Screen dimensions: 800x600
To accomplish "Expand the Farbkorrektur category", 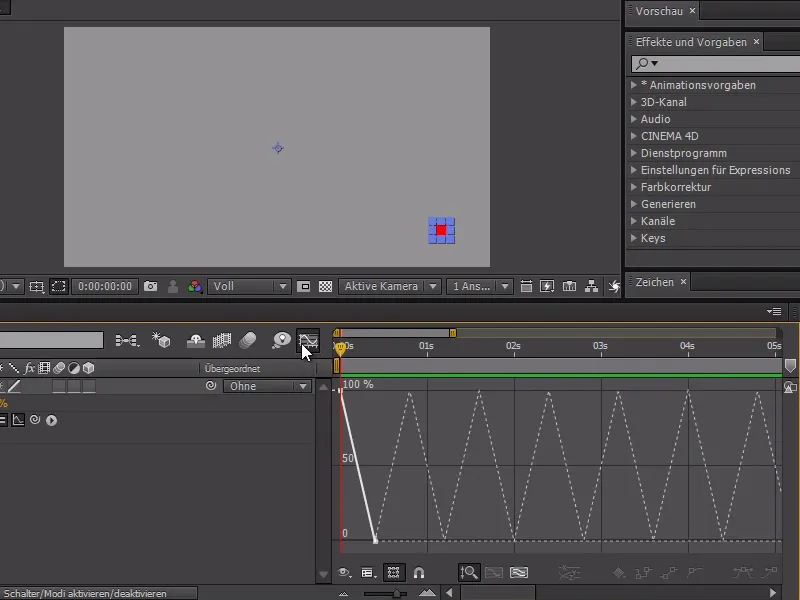I will pos(633,187).
